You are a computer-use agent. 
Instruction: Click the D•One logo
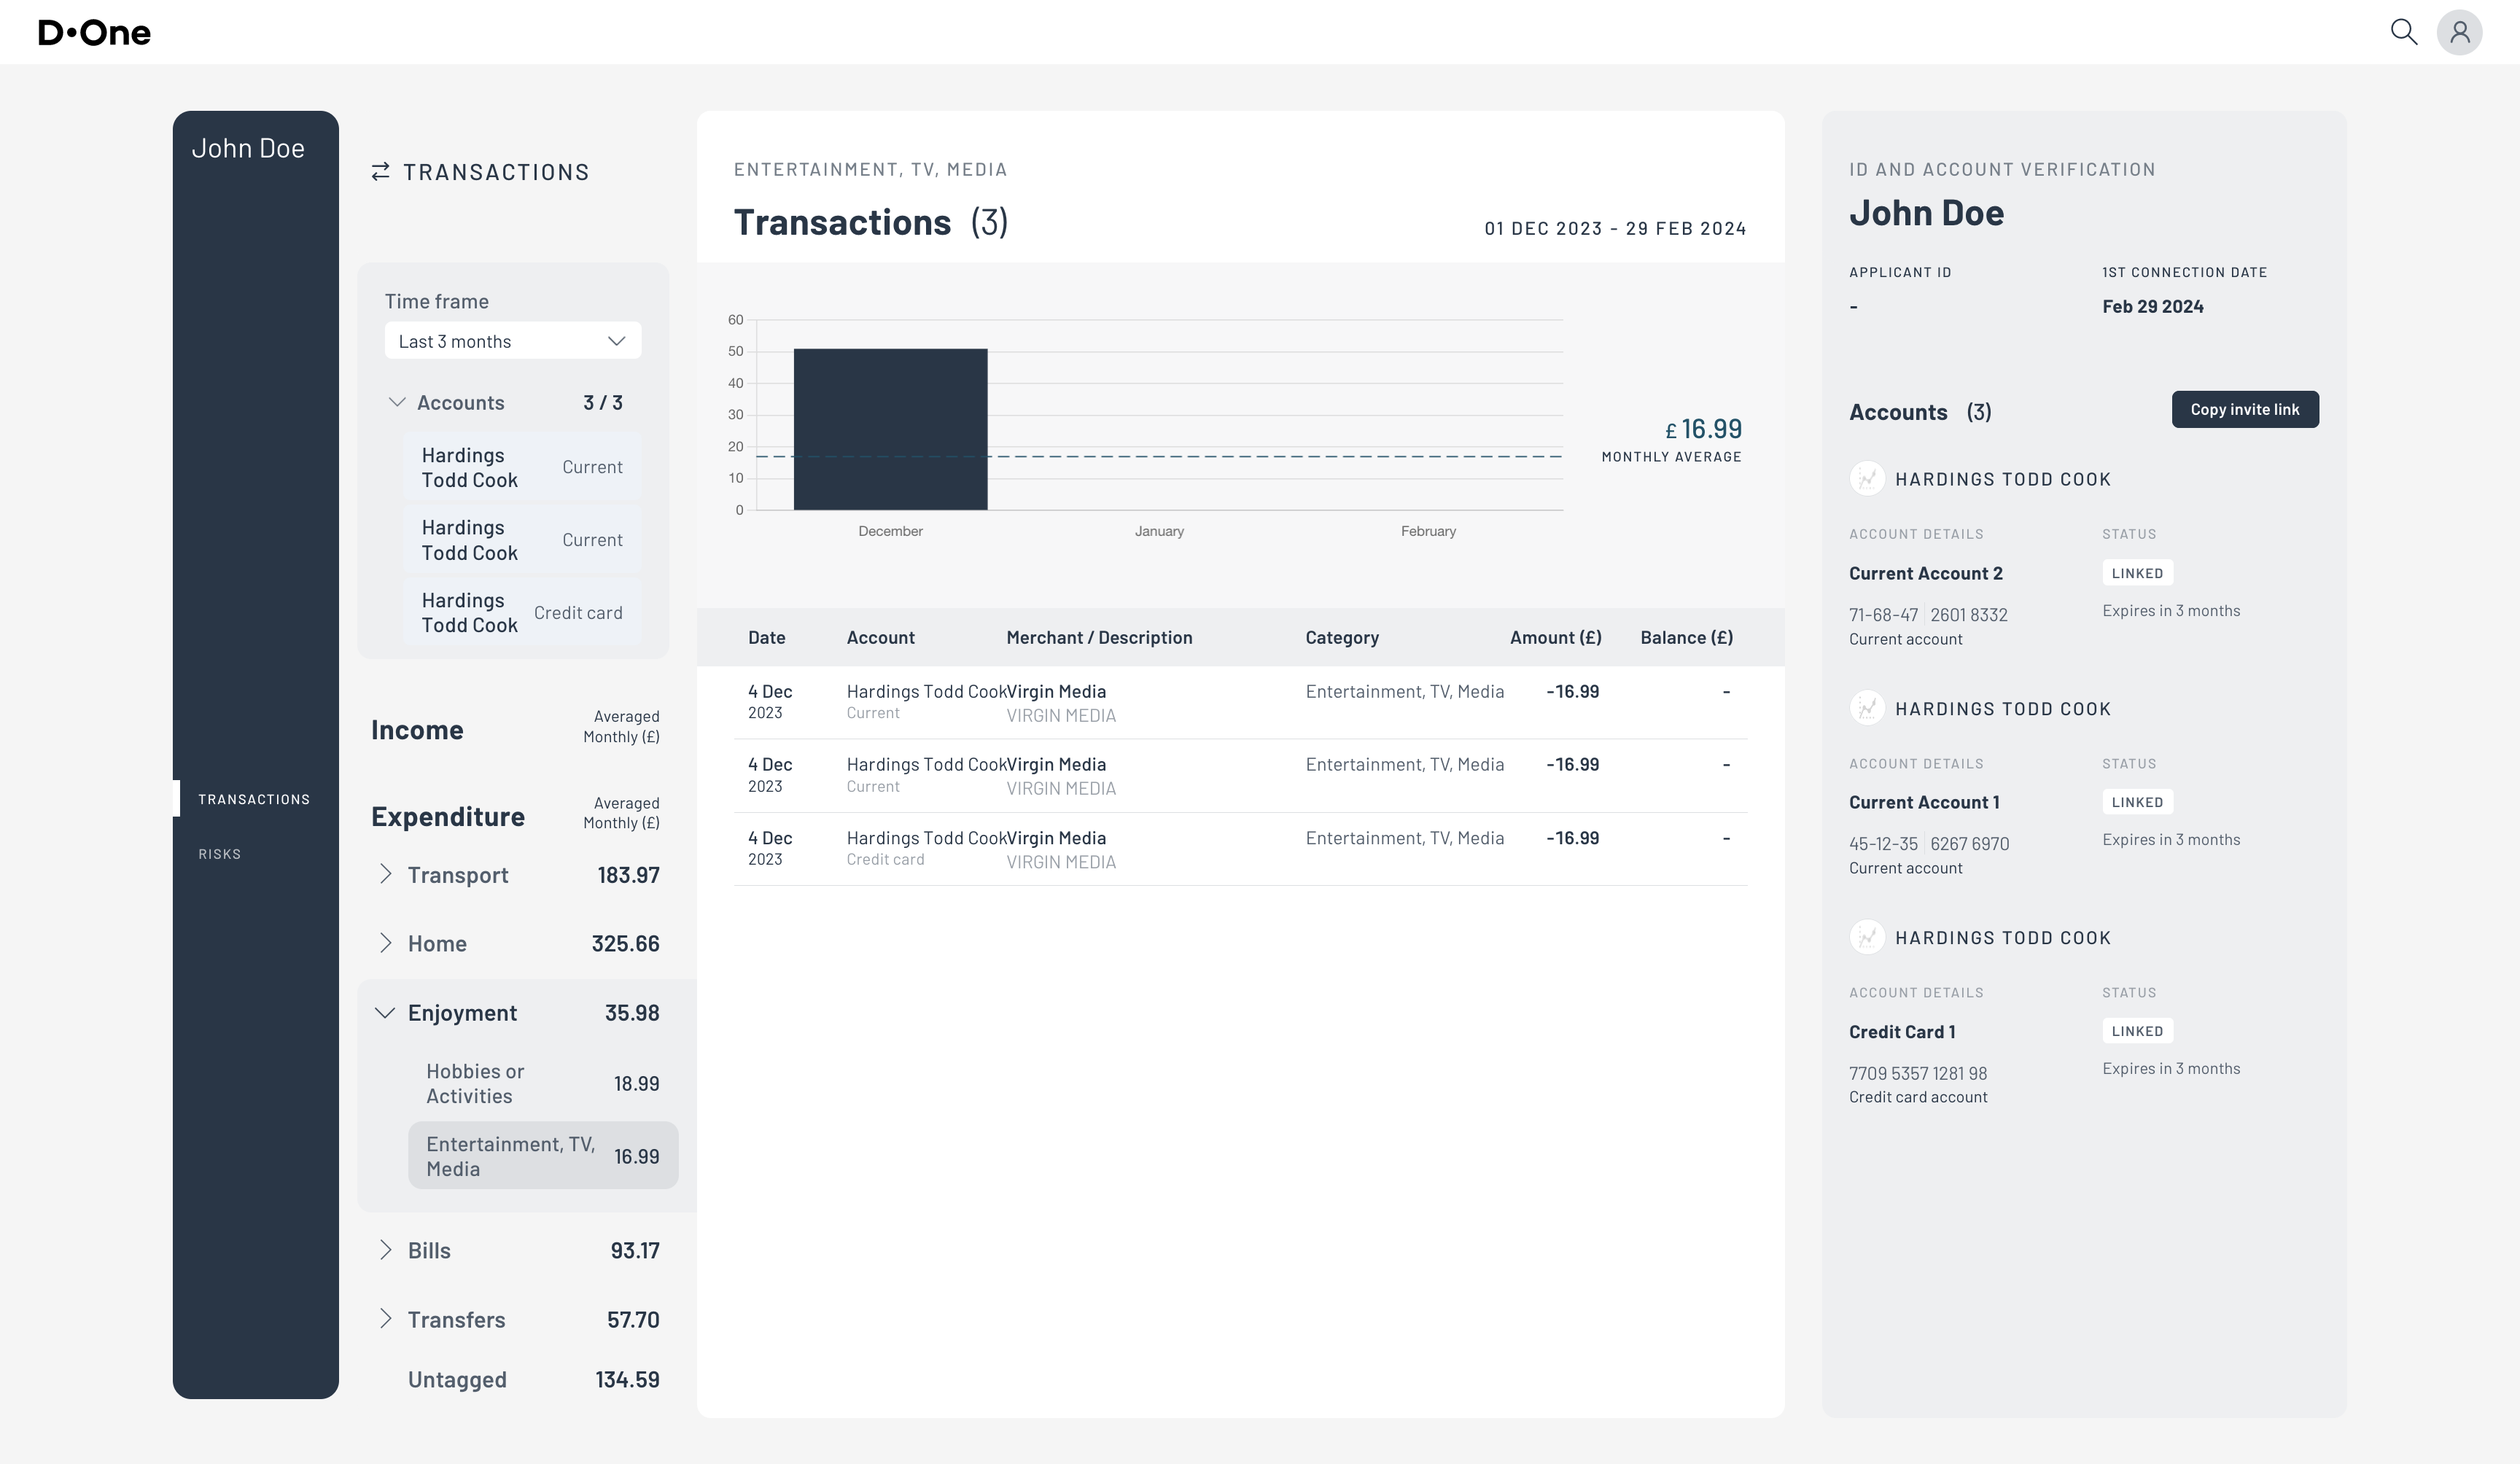click(94, 33)
